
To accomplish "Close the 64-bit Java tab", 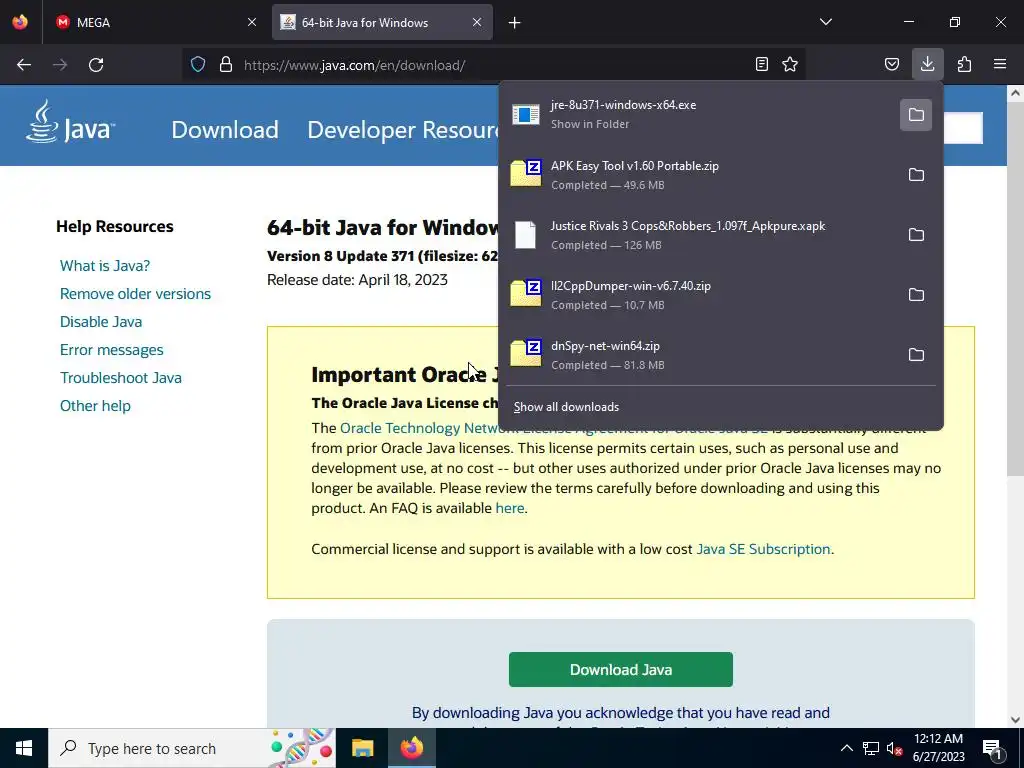I will (x=477, y=22).
